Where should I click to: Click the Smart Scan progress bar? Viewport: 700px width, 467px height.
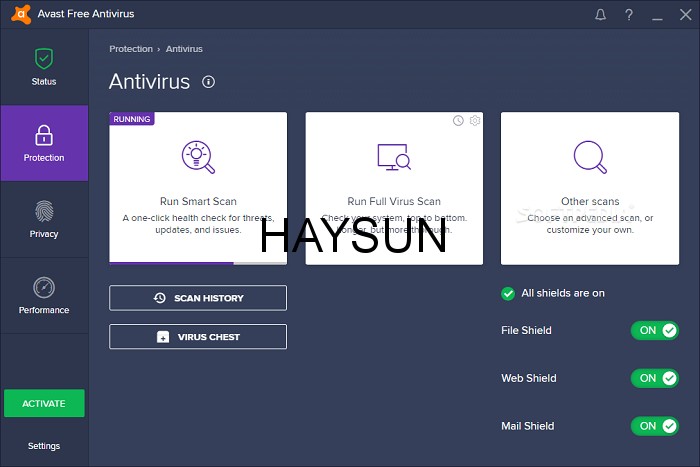point(198,263)
